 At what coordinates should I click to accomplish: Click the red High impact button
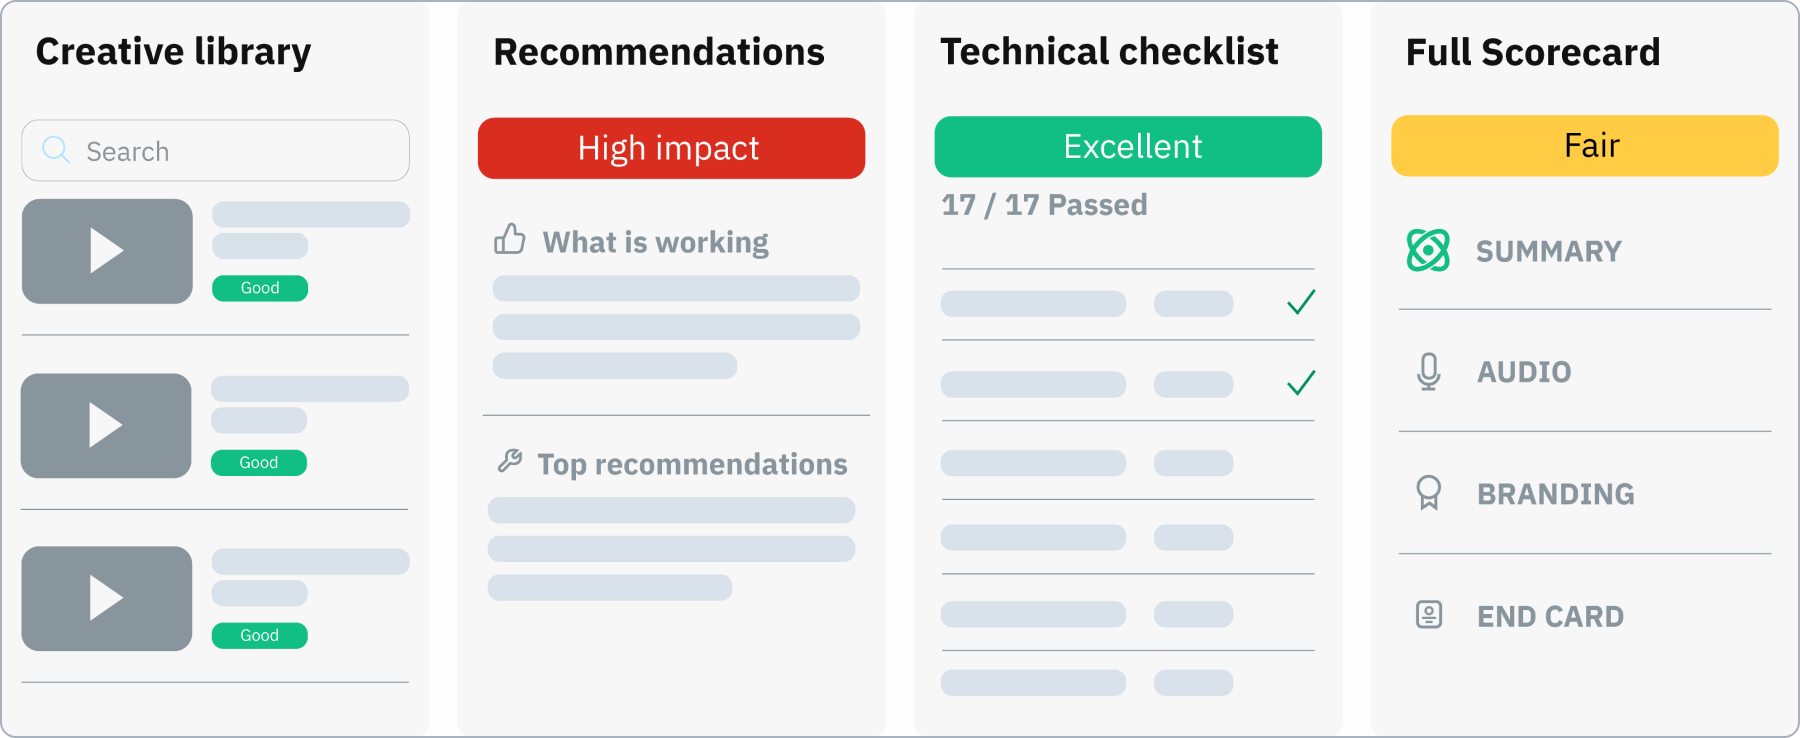(x=671, y=148)
